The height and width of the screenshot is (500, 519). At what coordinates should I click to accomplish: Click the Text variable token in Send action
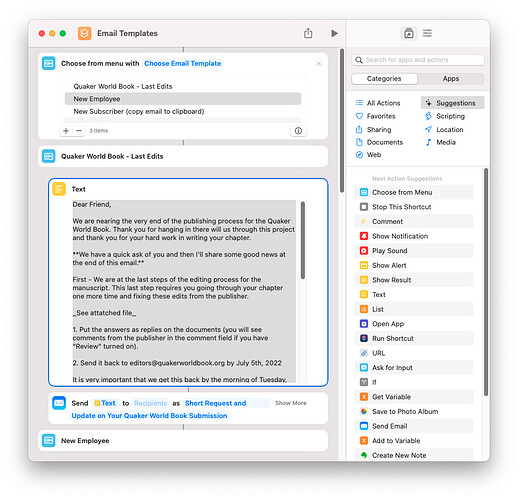click(105, 403)
